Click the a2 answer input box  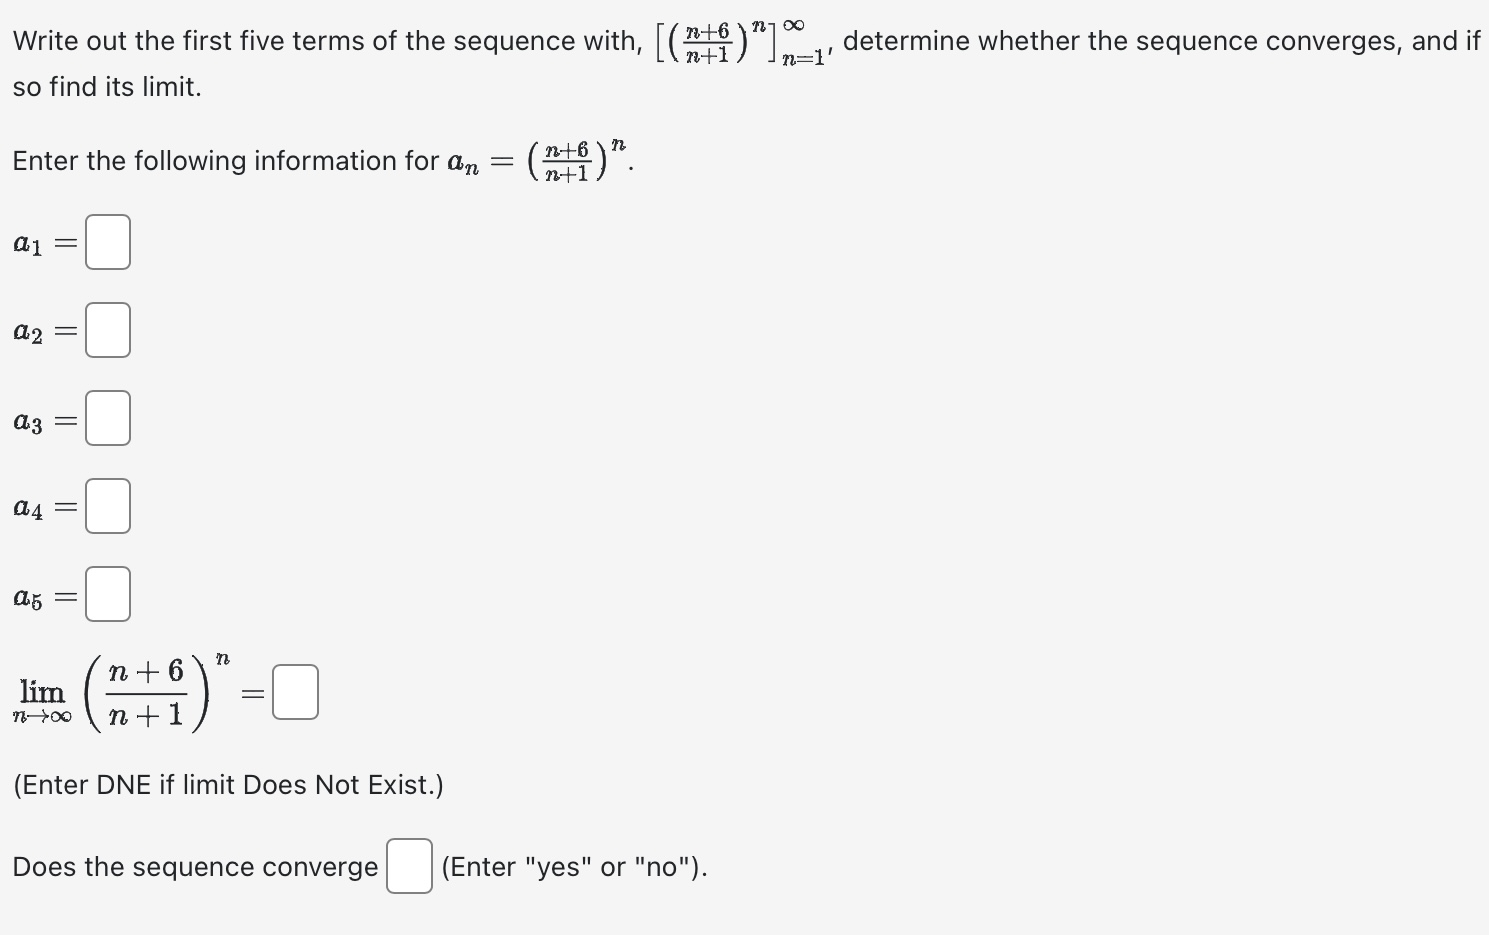pos(107,329)
